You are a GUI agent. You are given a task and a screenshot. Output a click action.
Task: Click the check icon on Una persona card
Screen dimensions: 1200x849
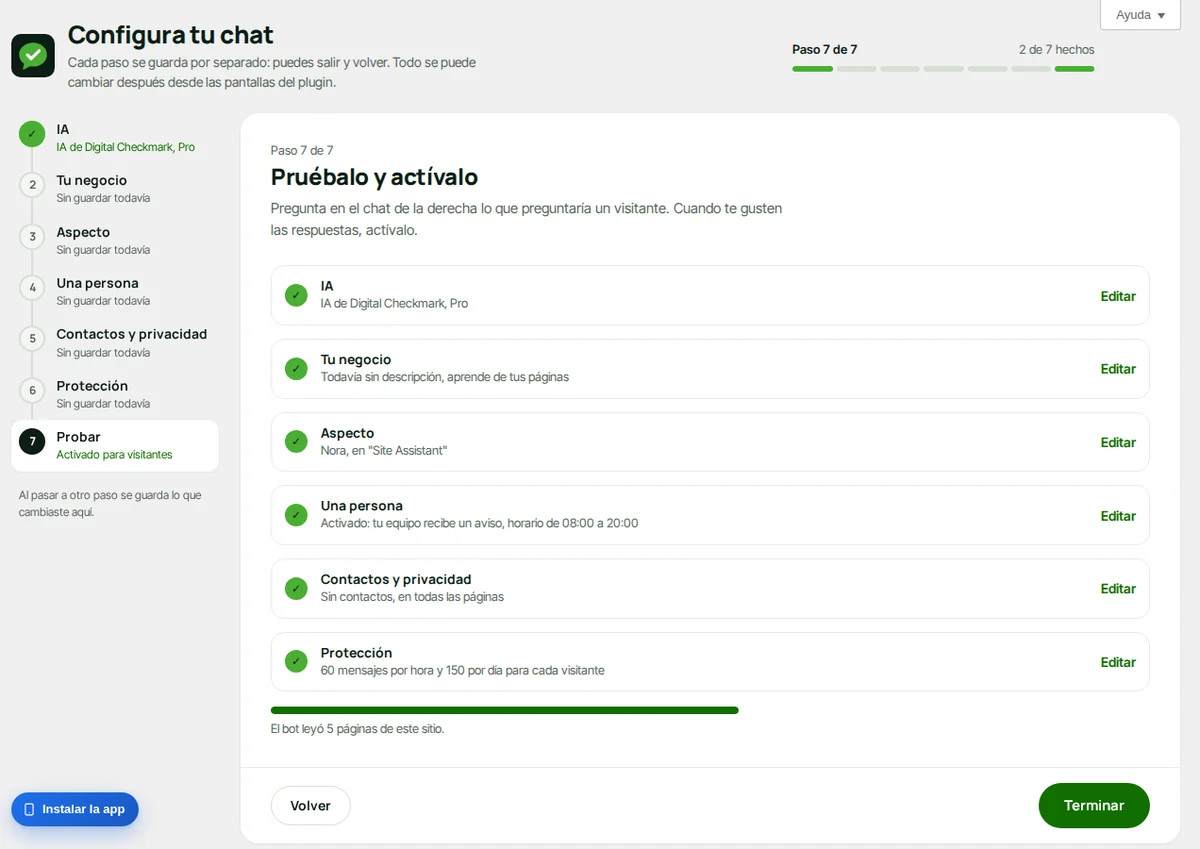(296, 515)
